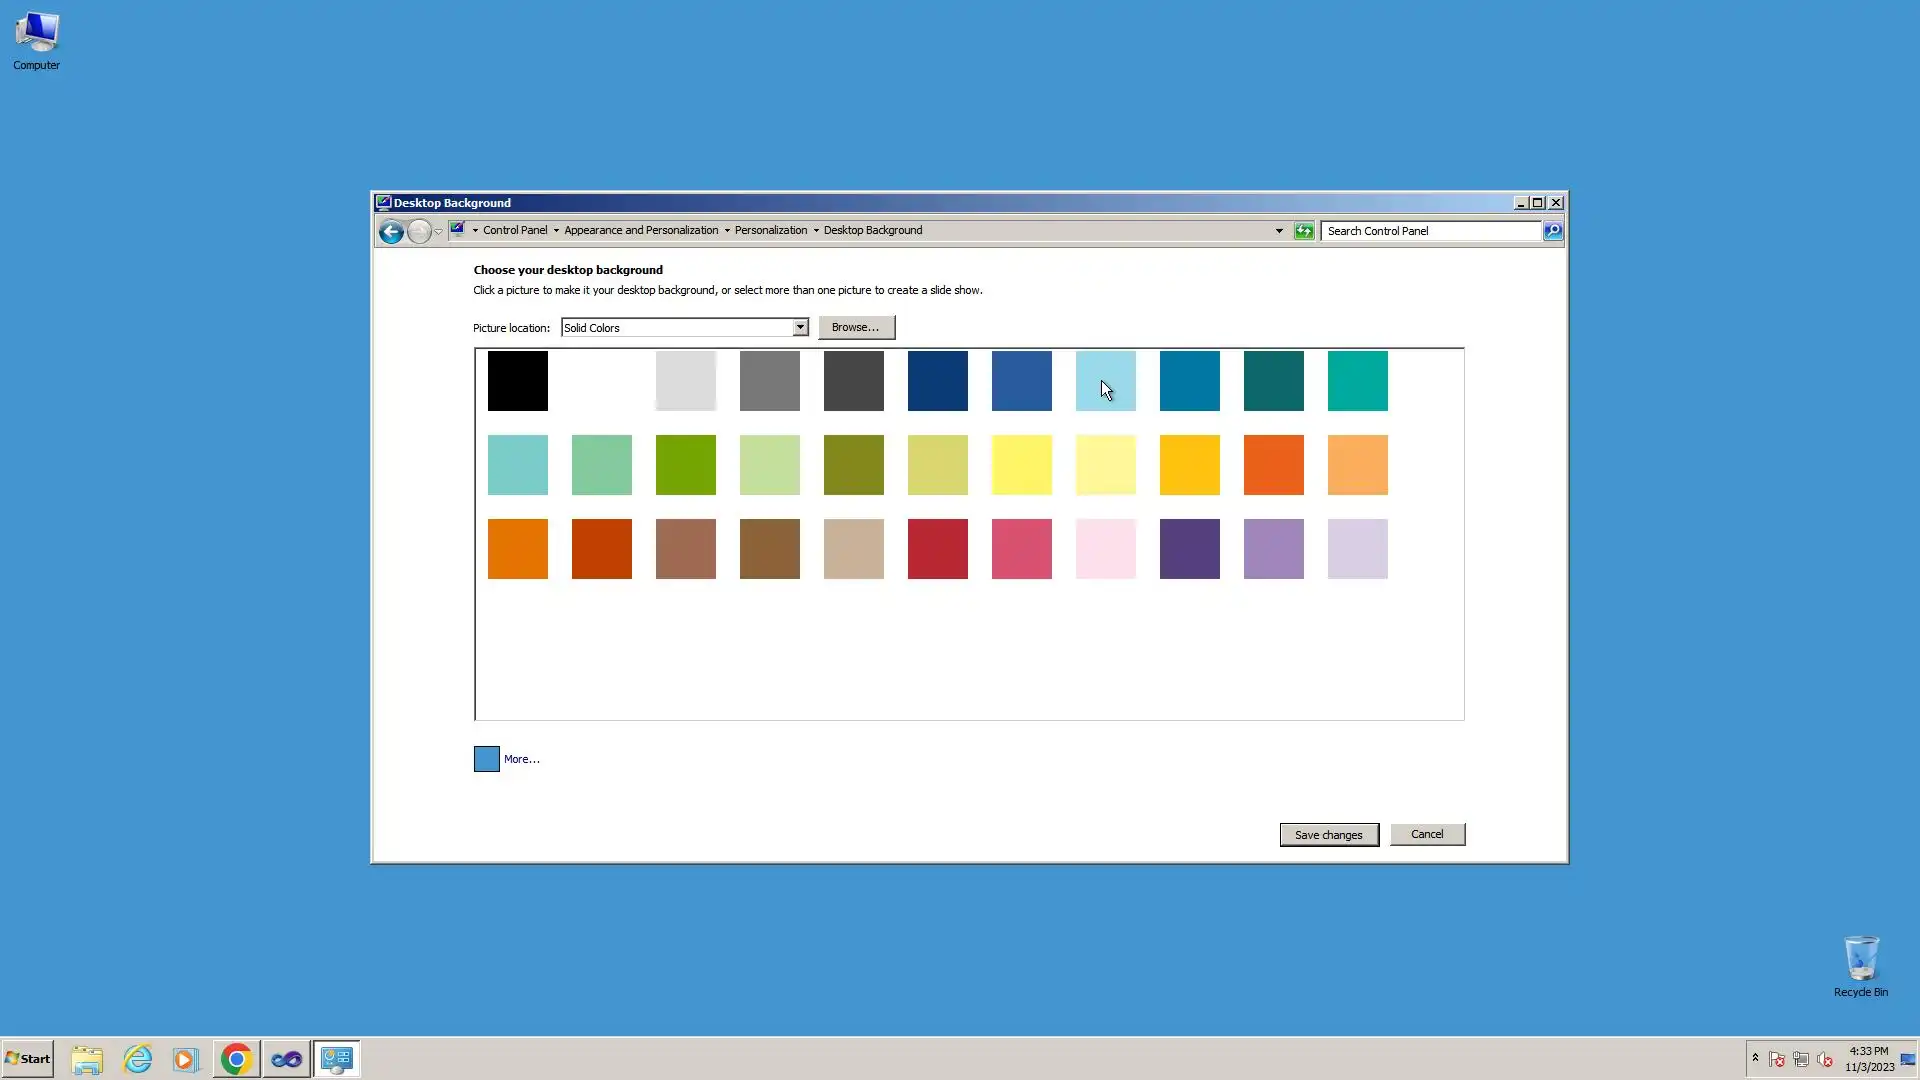Open the More... color link
Screen dimensions: 1920x1080
(521, 759)
